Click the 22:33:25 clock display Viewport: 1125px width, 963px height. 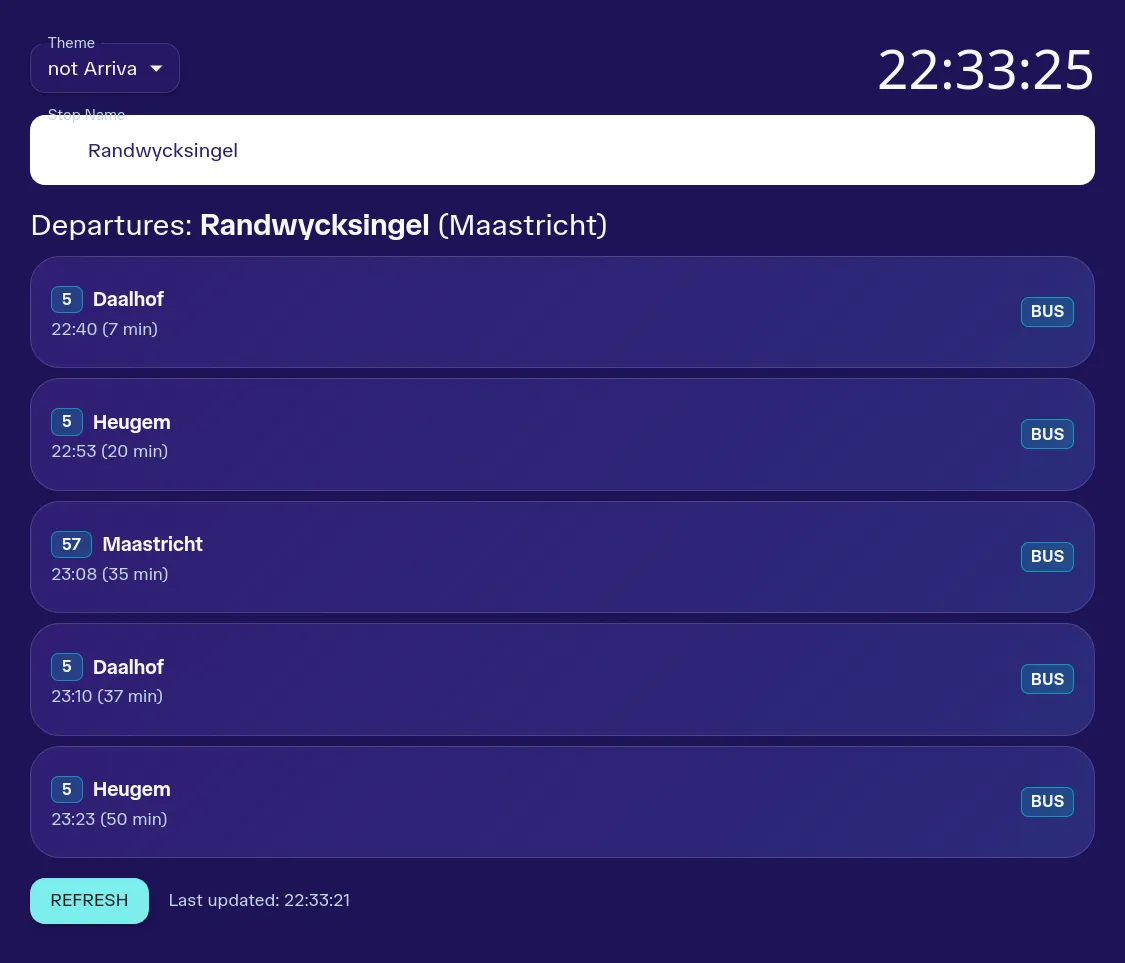pos(986,71)
